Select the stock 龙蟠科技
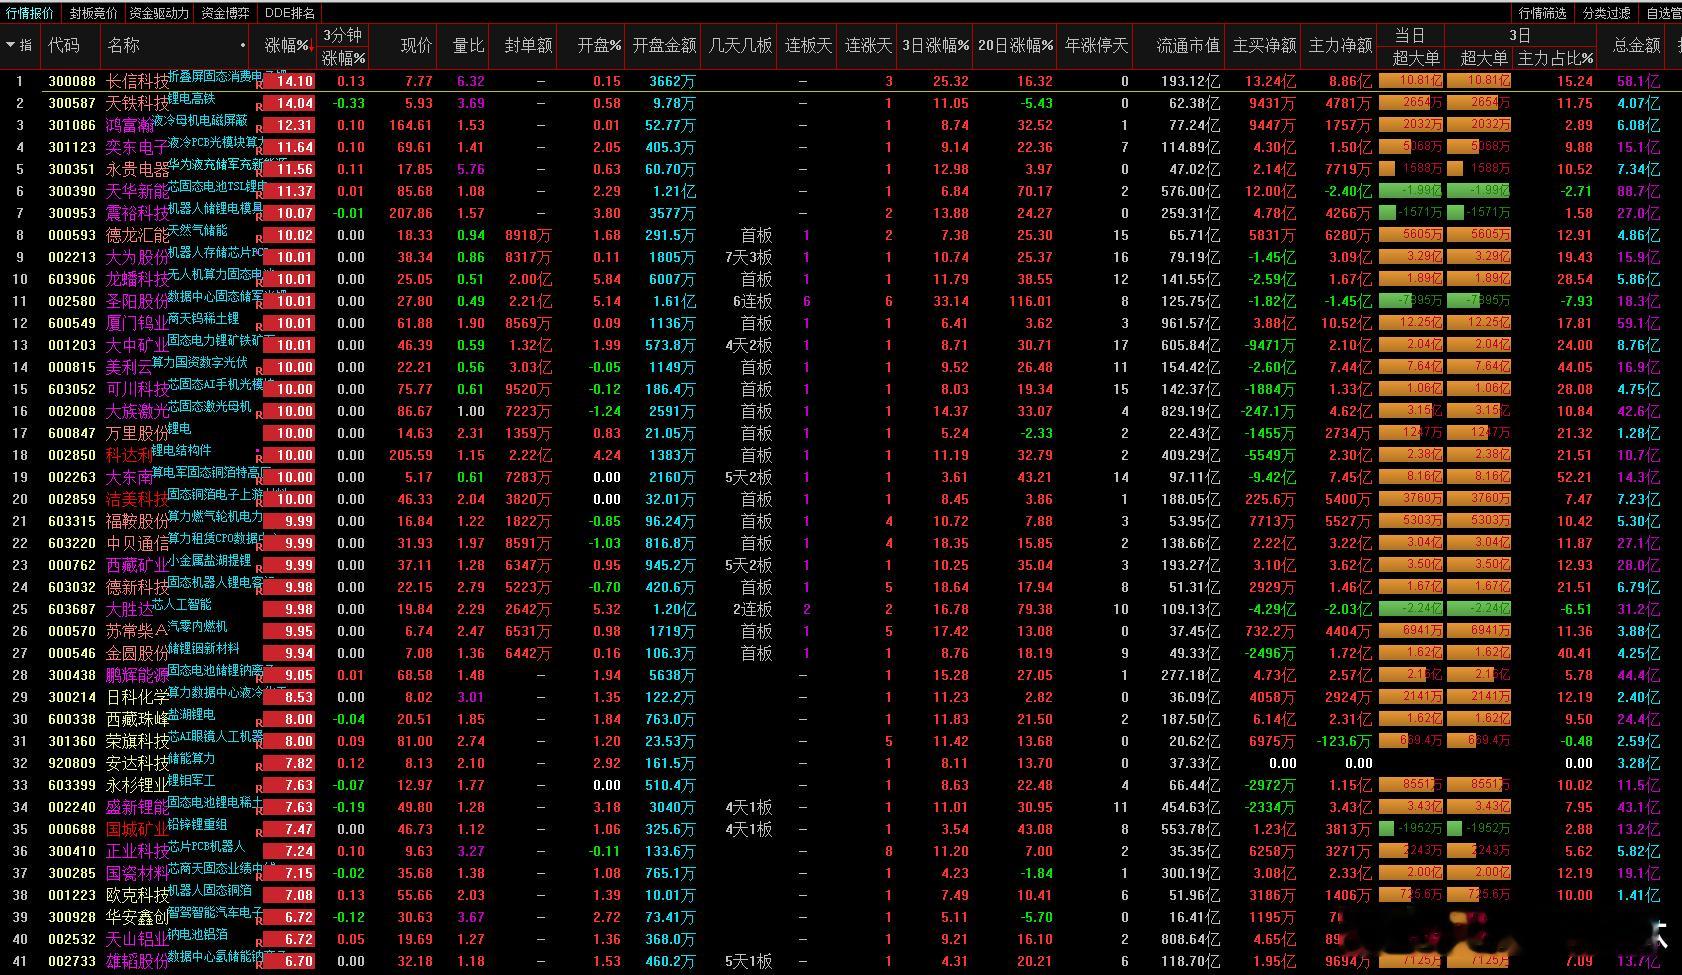The height and width of the screenshot is (975, 1682). pyautogui.click(x=137, y=279)
